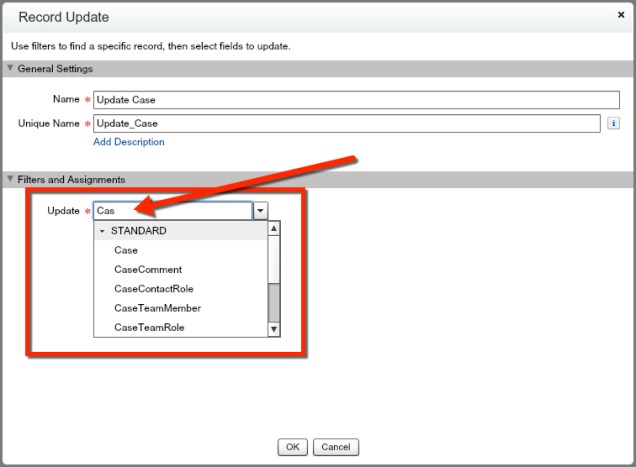Choose CaseContactRole in the dropdown list
636x467 pixels.
click(153, 289)
